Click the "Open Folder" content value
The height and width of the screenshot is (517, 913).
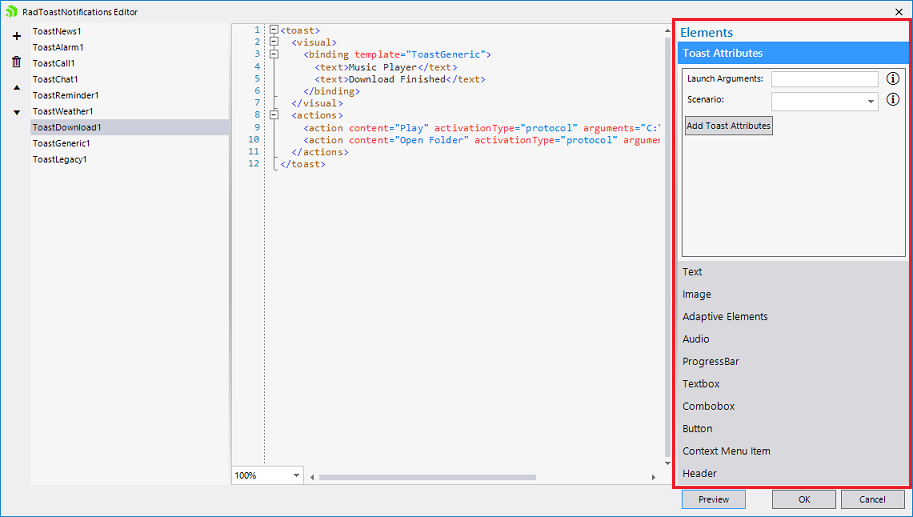431,140
